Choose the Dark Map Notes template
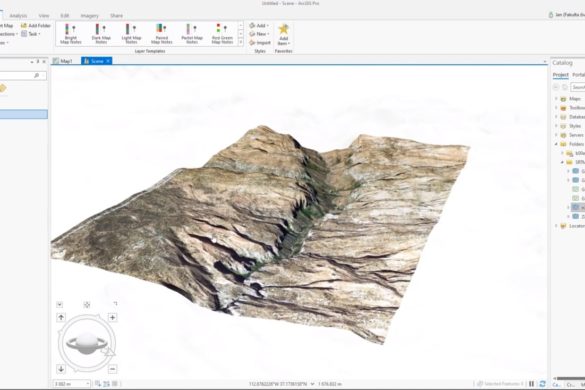This screenshot has width=585, height=390. [x=101, y=34]
